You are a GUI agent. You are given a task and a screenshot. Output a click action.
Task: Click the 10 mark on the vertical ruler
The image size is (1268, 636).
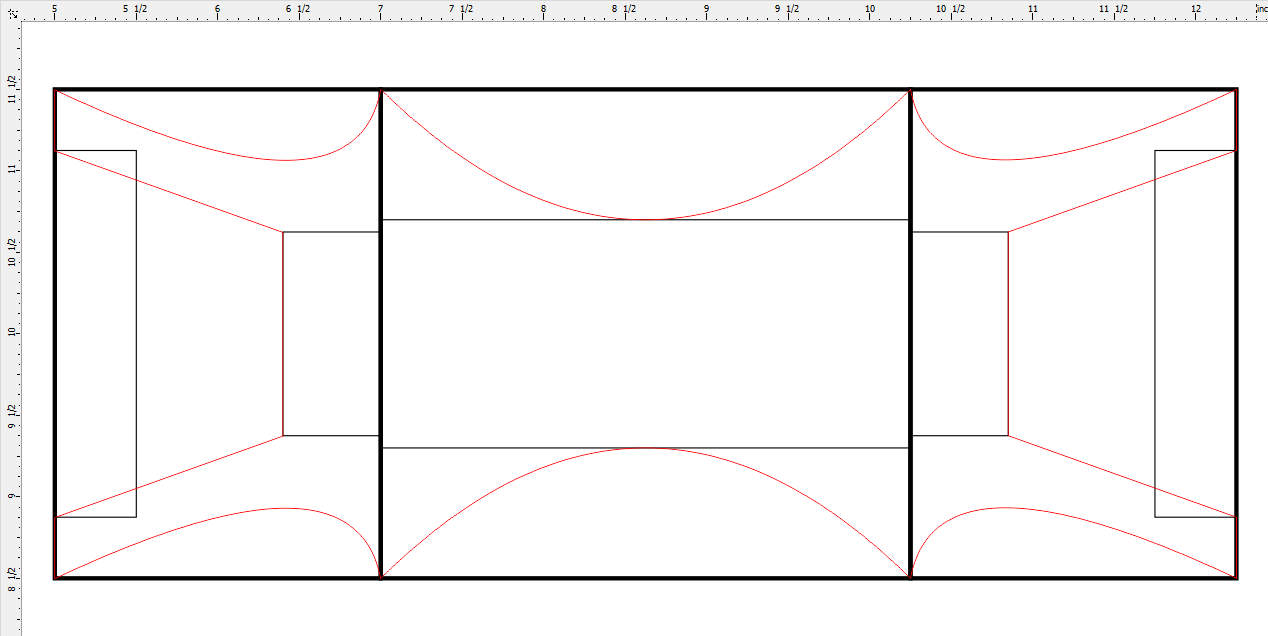12,332
